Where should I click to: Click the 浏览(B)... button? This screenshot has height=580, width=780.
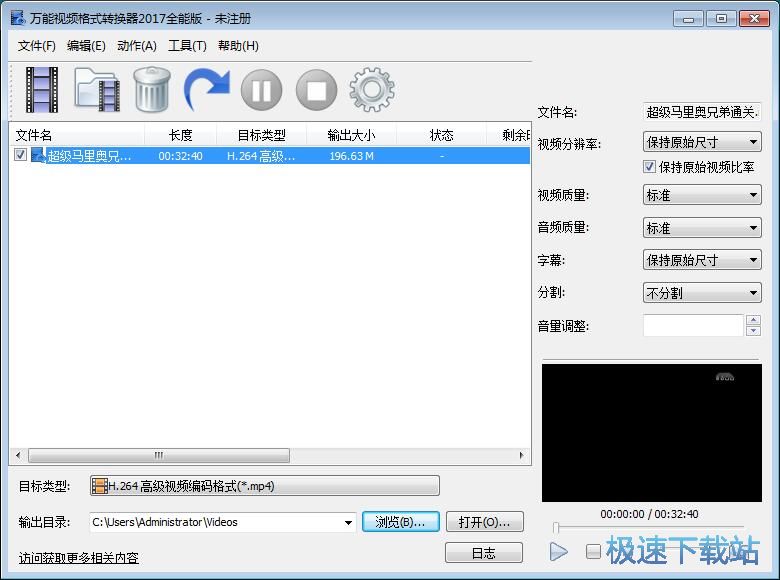click(400, 522)
